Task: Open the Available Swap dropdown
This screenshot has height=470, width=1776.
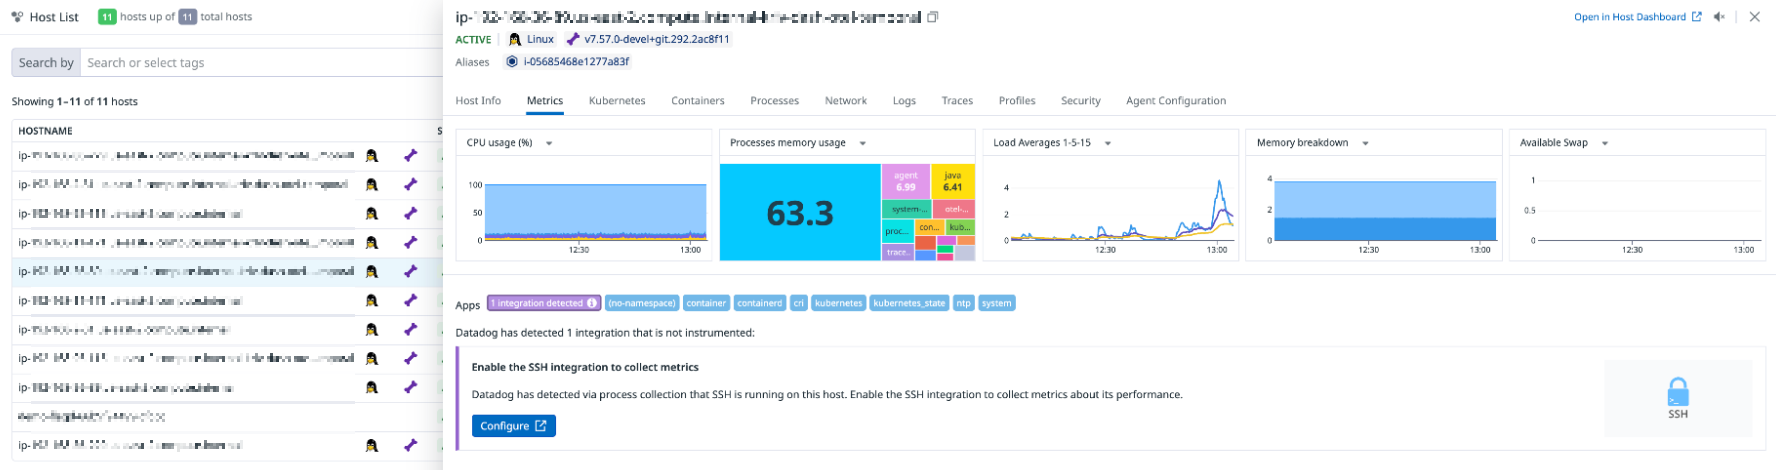Action: point(1605,143)
